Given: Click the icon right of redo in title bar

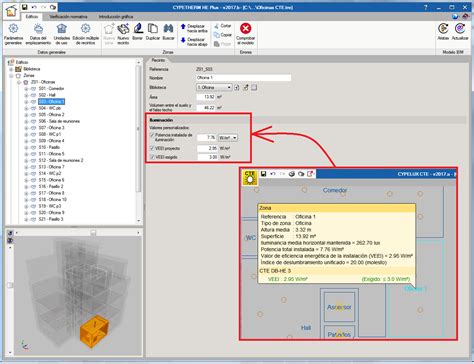Looking at the screenshot, I should tap(53, 7).
